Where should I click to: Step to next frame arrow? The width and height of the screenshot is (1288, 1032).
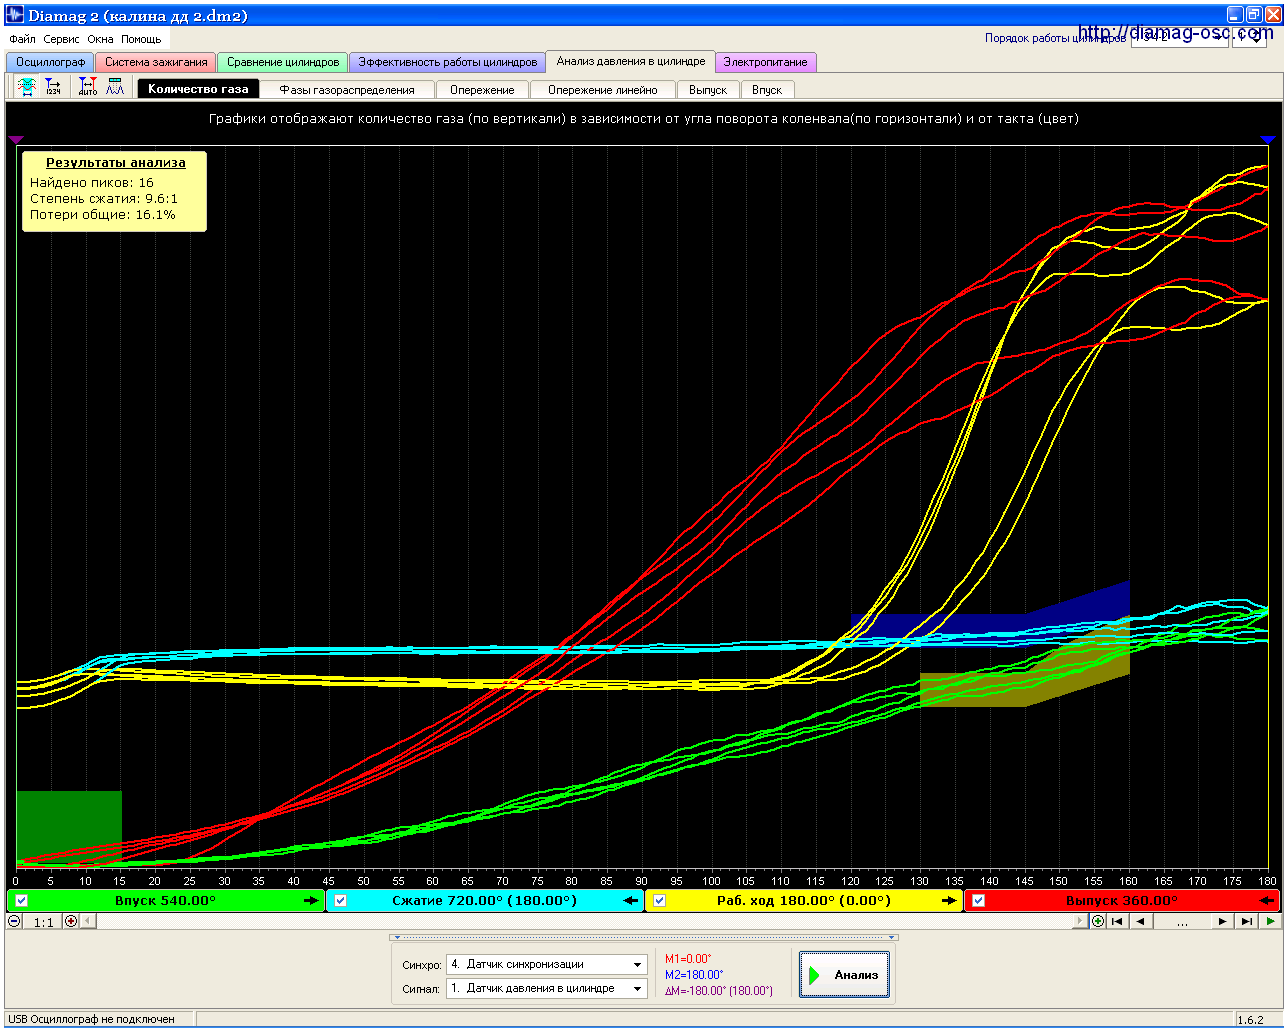coord(1222,921)
